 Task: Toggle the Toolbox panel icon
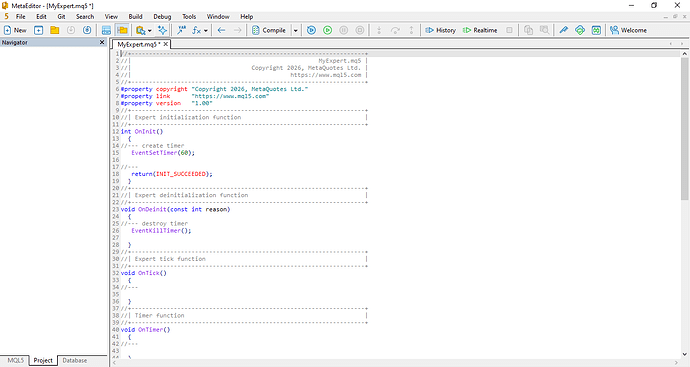106,30
